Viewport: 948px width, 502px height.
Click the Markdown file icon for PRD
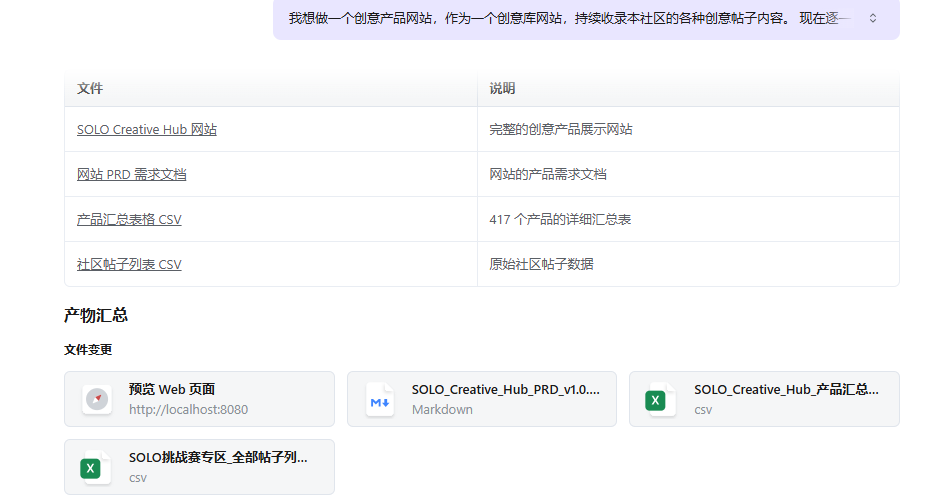point(380,400)
